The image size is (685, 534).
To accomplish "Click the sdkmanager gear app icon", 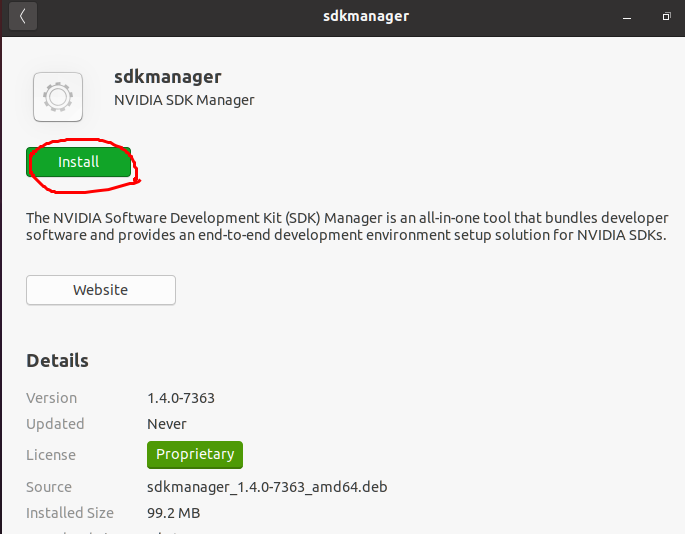I will [x=58, y=97].
